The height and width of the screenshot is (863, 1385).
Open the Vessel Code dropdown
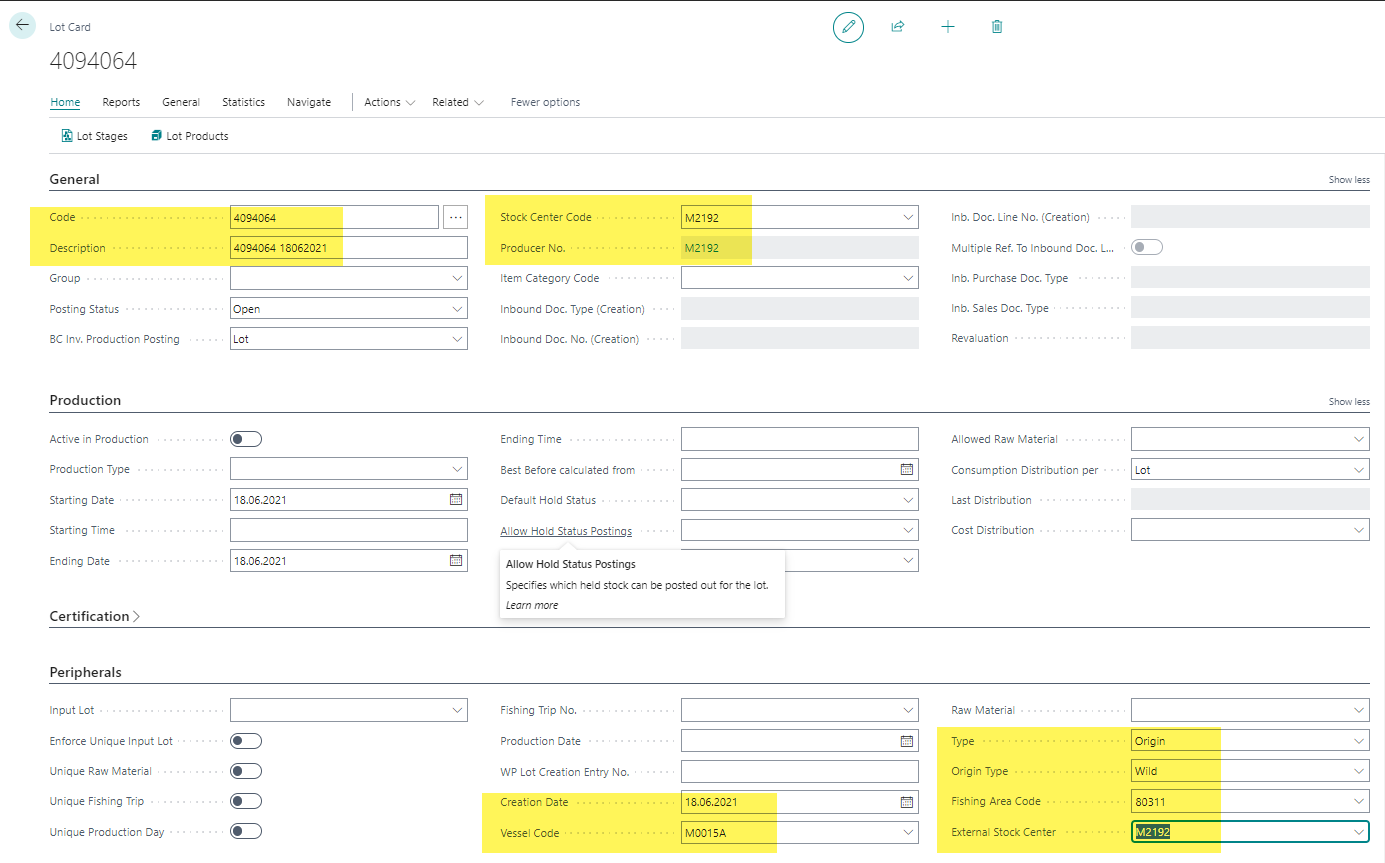pyautogui.click(x=908, y=832)
